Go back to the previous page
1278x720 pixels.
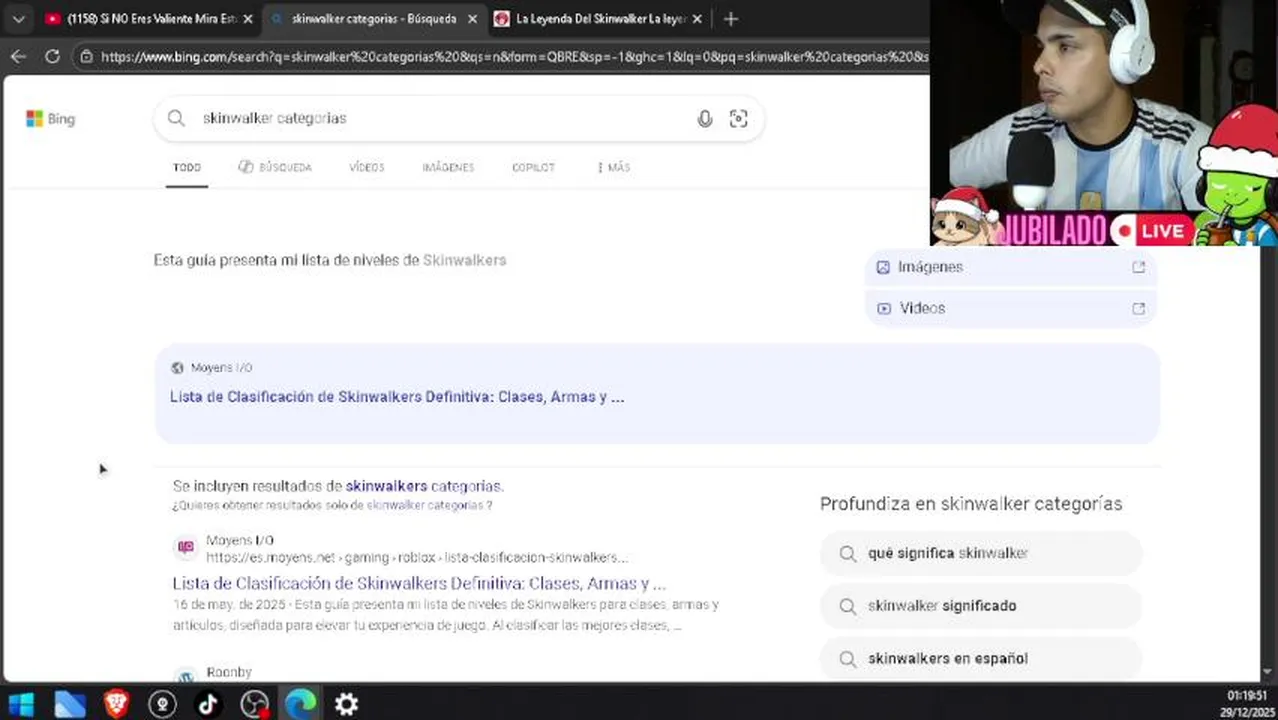(18, 57)
